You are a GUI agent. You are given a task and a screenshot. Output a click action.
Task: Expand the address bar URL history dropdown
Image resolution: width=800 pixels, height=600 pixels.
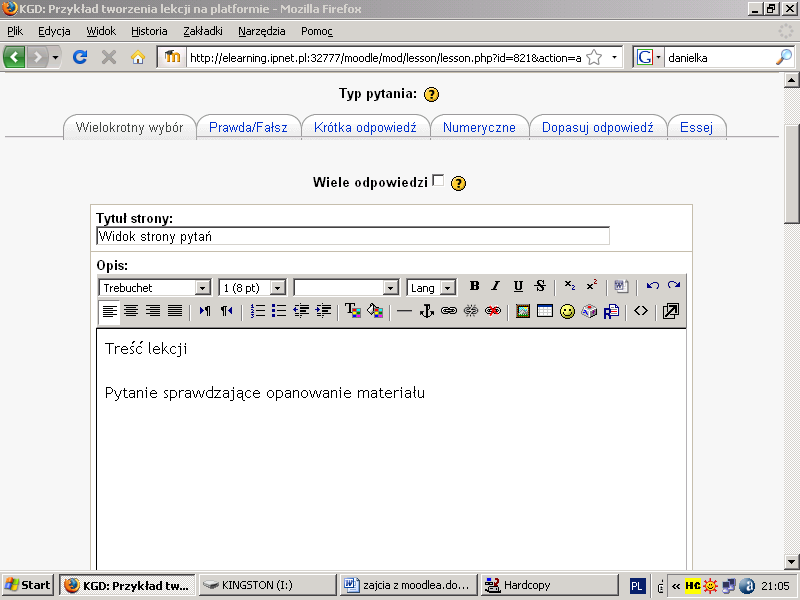pyautogui.click(x=614, y=58)
